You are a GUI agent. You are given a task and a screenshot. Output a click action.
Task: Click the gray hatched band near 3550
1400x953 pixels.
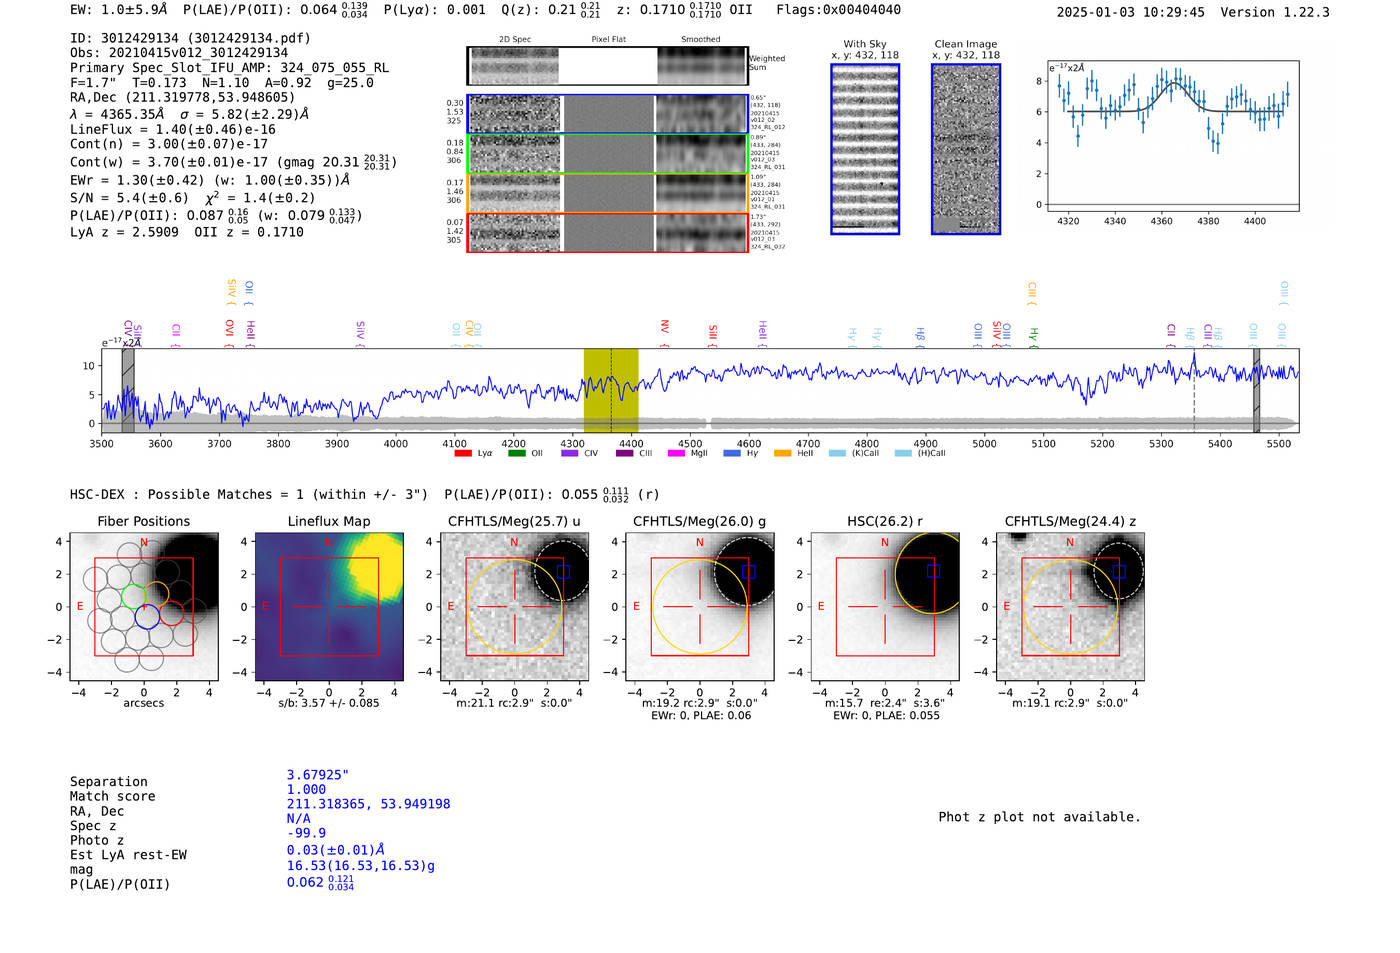128,390
